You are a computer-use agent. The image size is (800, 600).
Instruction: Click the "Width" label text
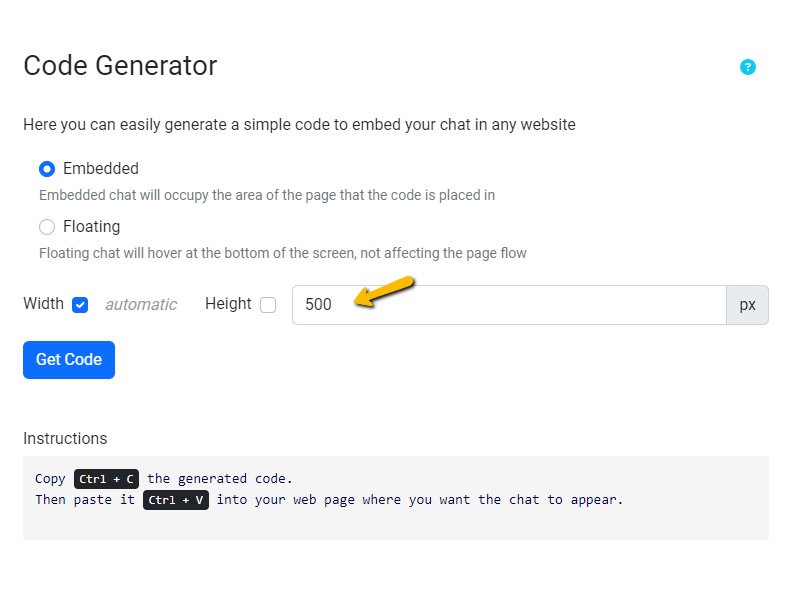click(43, 304)
